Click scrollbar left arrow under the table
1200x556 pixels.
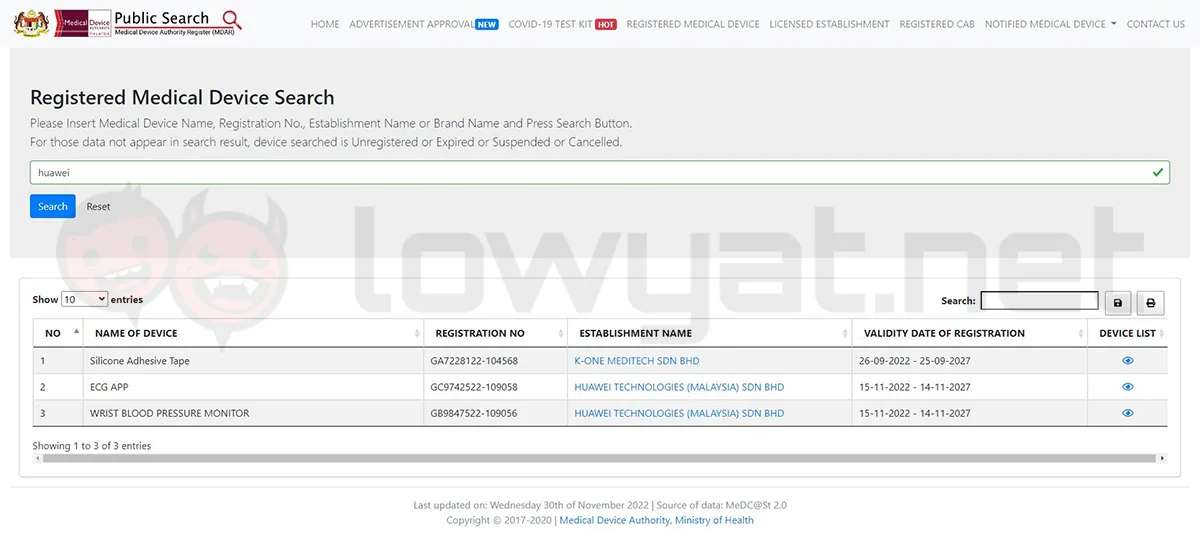pos(38,459)
